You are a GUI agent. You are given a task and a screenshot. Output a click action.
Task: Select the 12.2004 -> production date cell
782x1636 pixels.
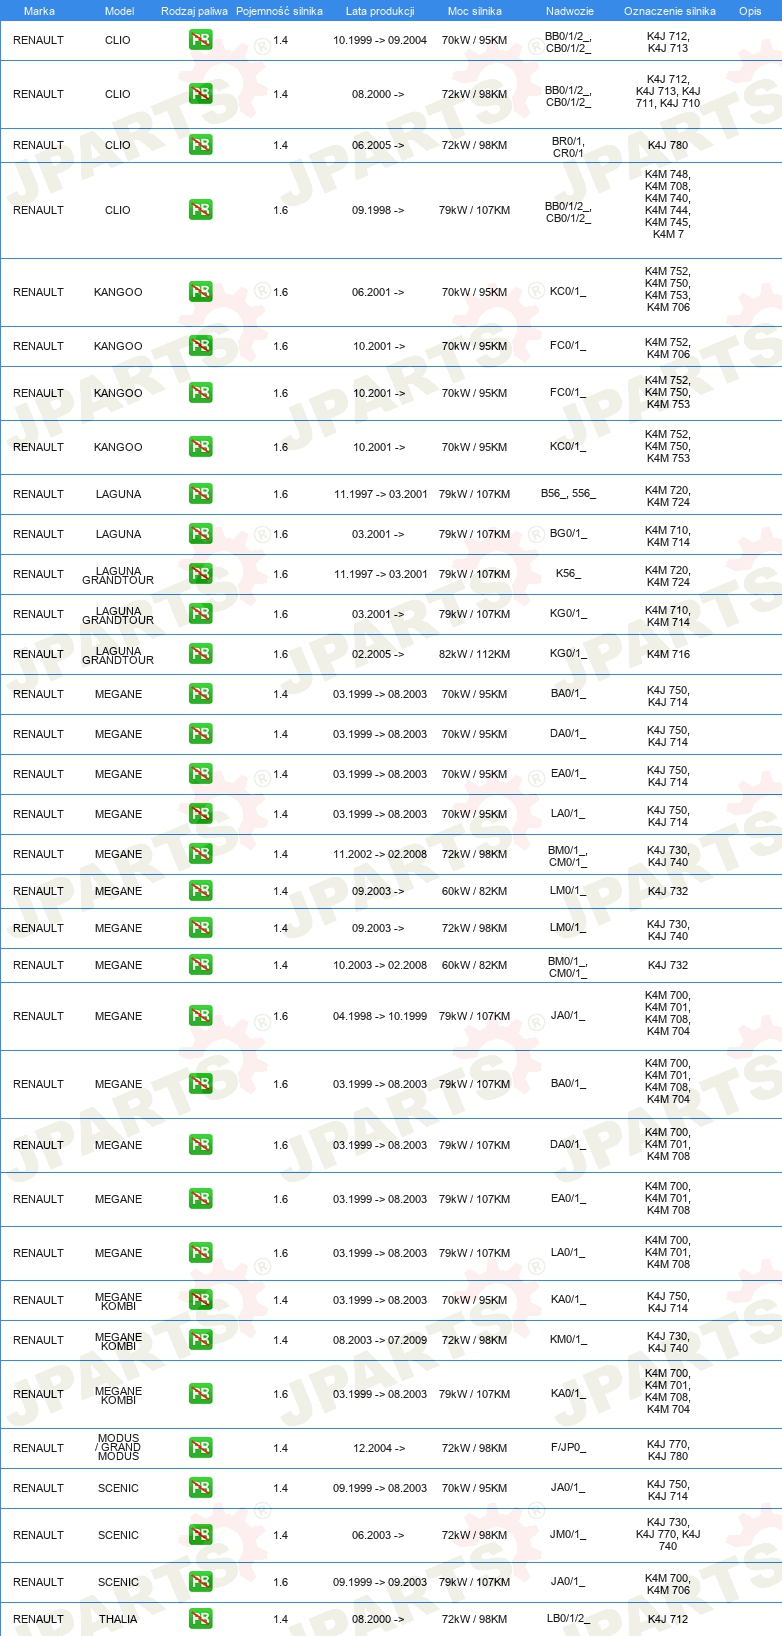click(x=379, y=1449)
